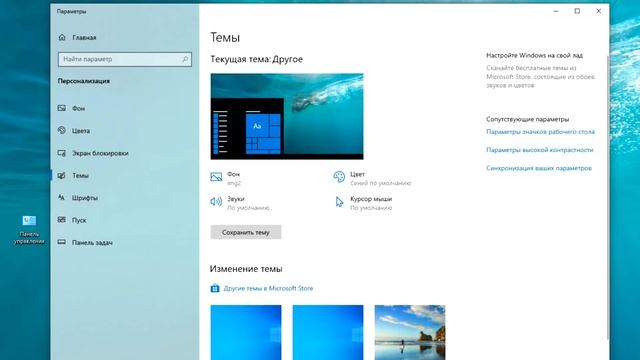Click the current theme preview image
Image resolution: width=640 pixels, height=360 pixels.
pyautogui.click(x=287, y=116)
